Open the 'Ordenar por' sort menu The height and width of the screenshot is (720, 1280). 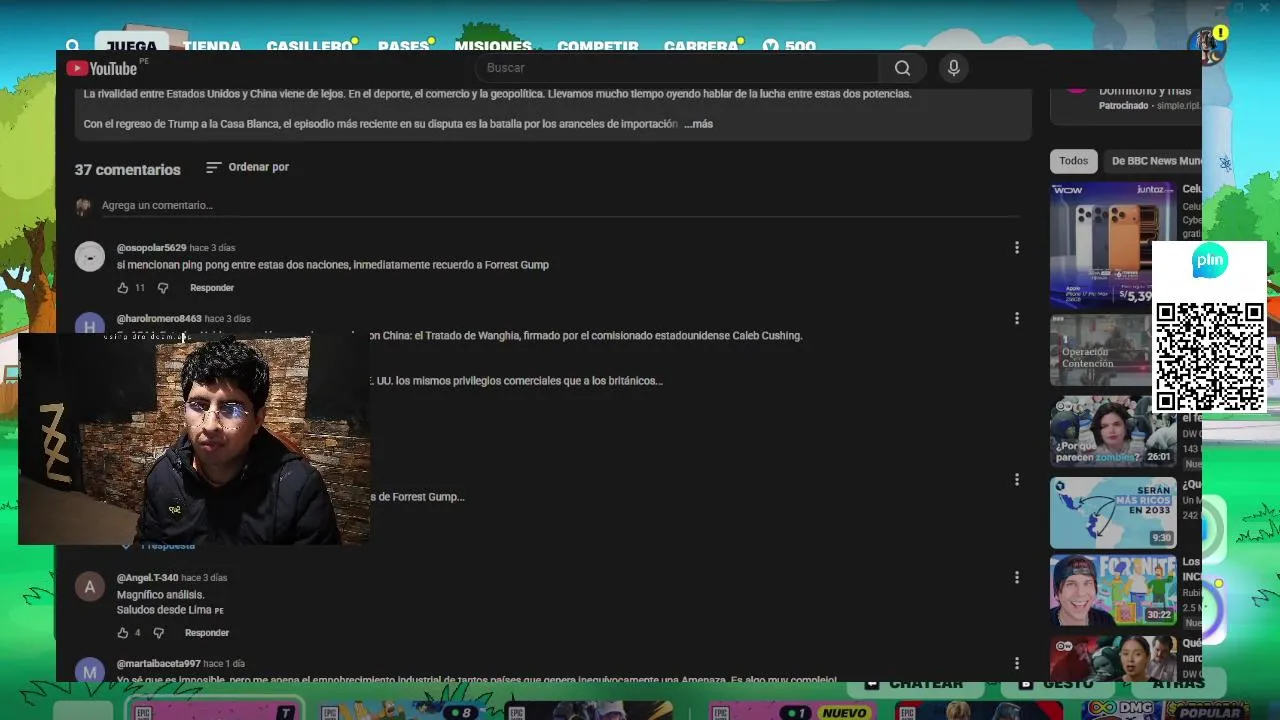[247, 167]
